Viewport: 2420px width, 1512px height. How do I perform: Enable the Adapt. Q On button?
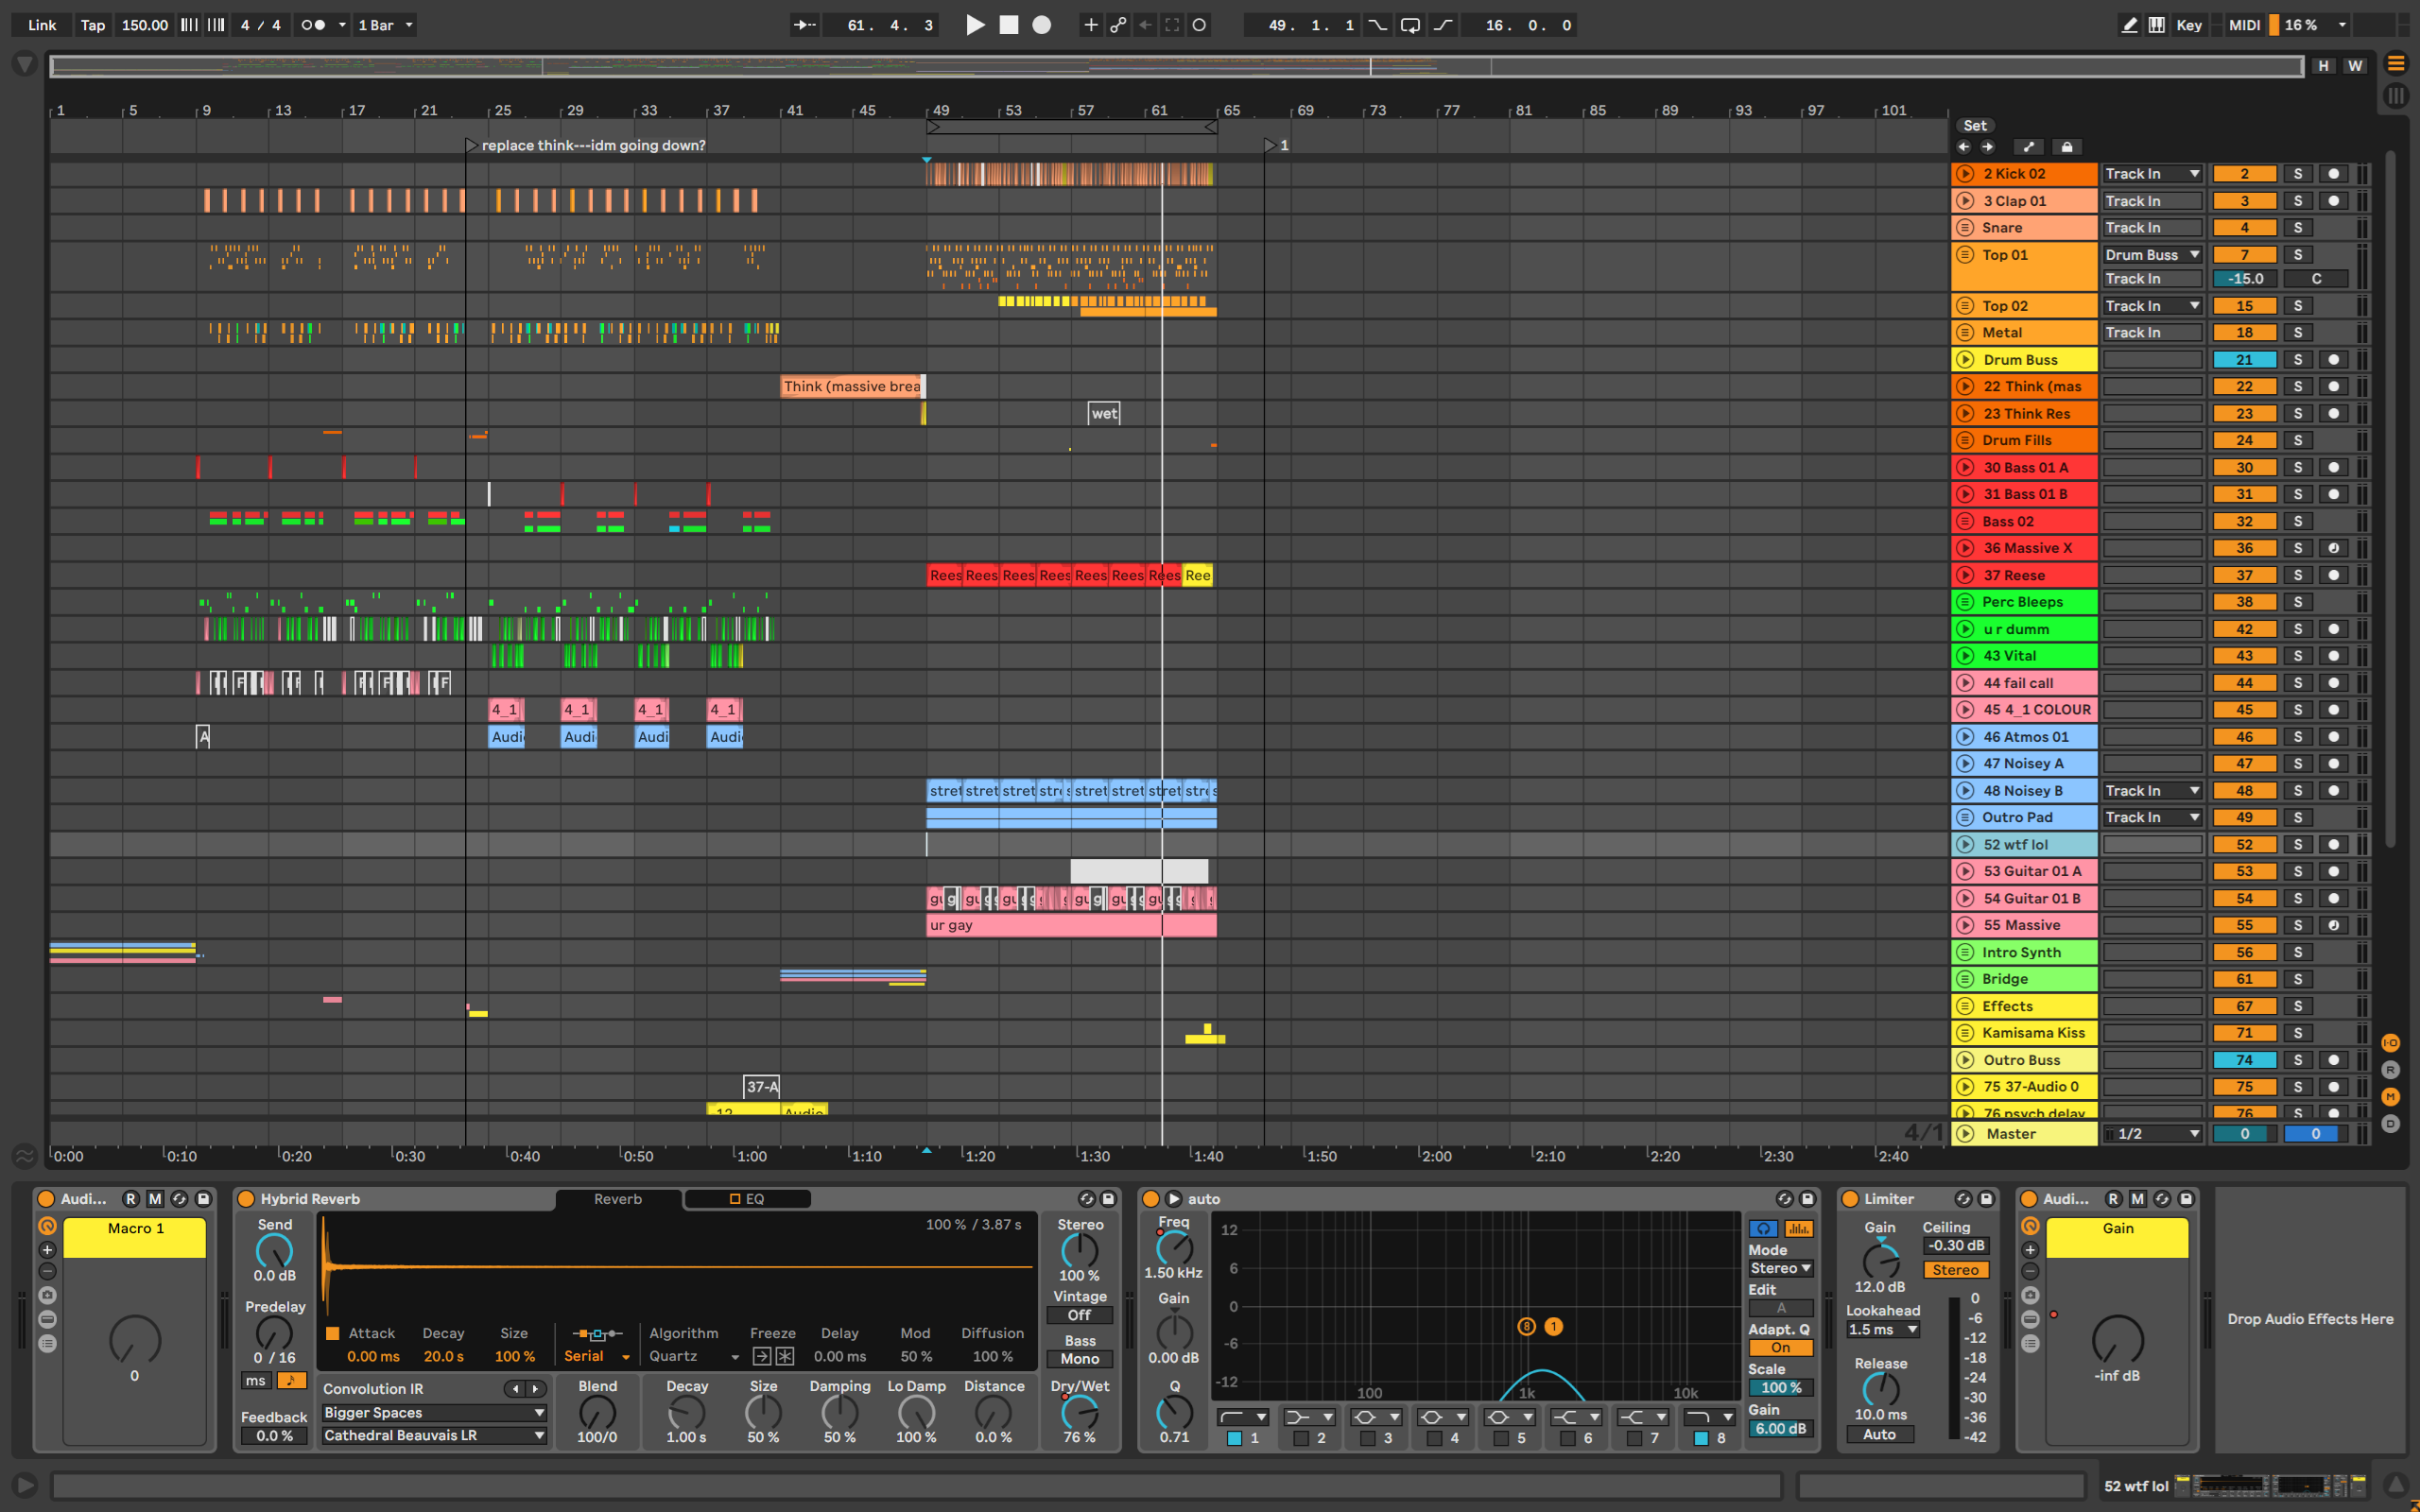(1780, 1348)
